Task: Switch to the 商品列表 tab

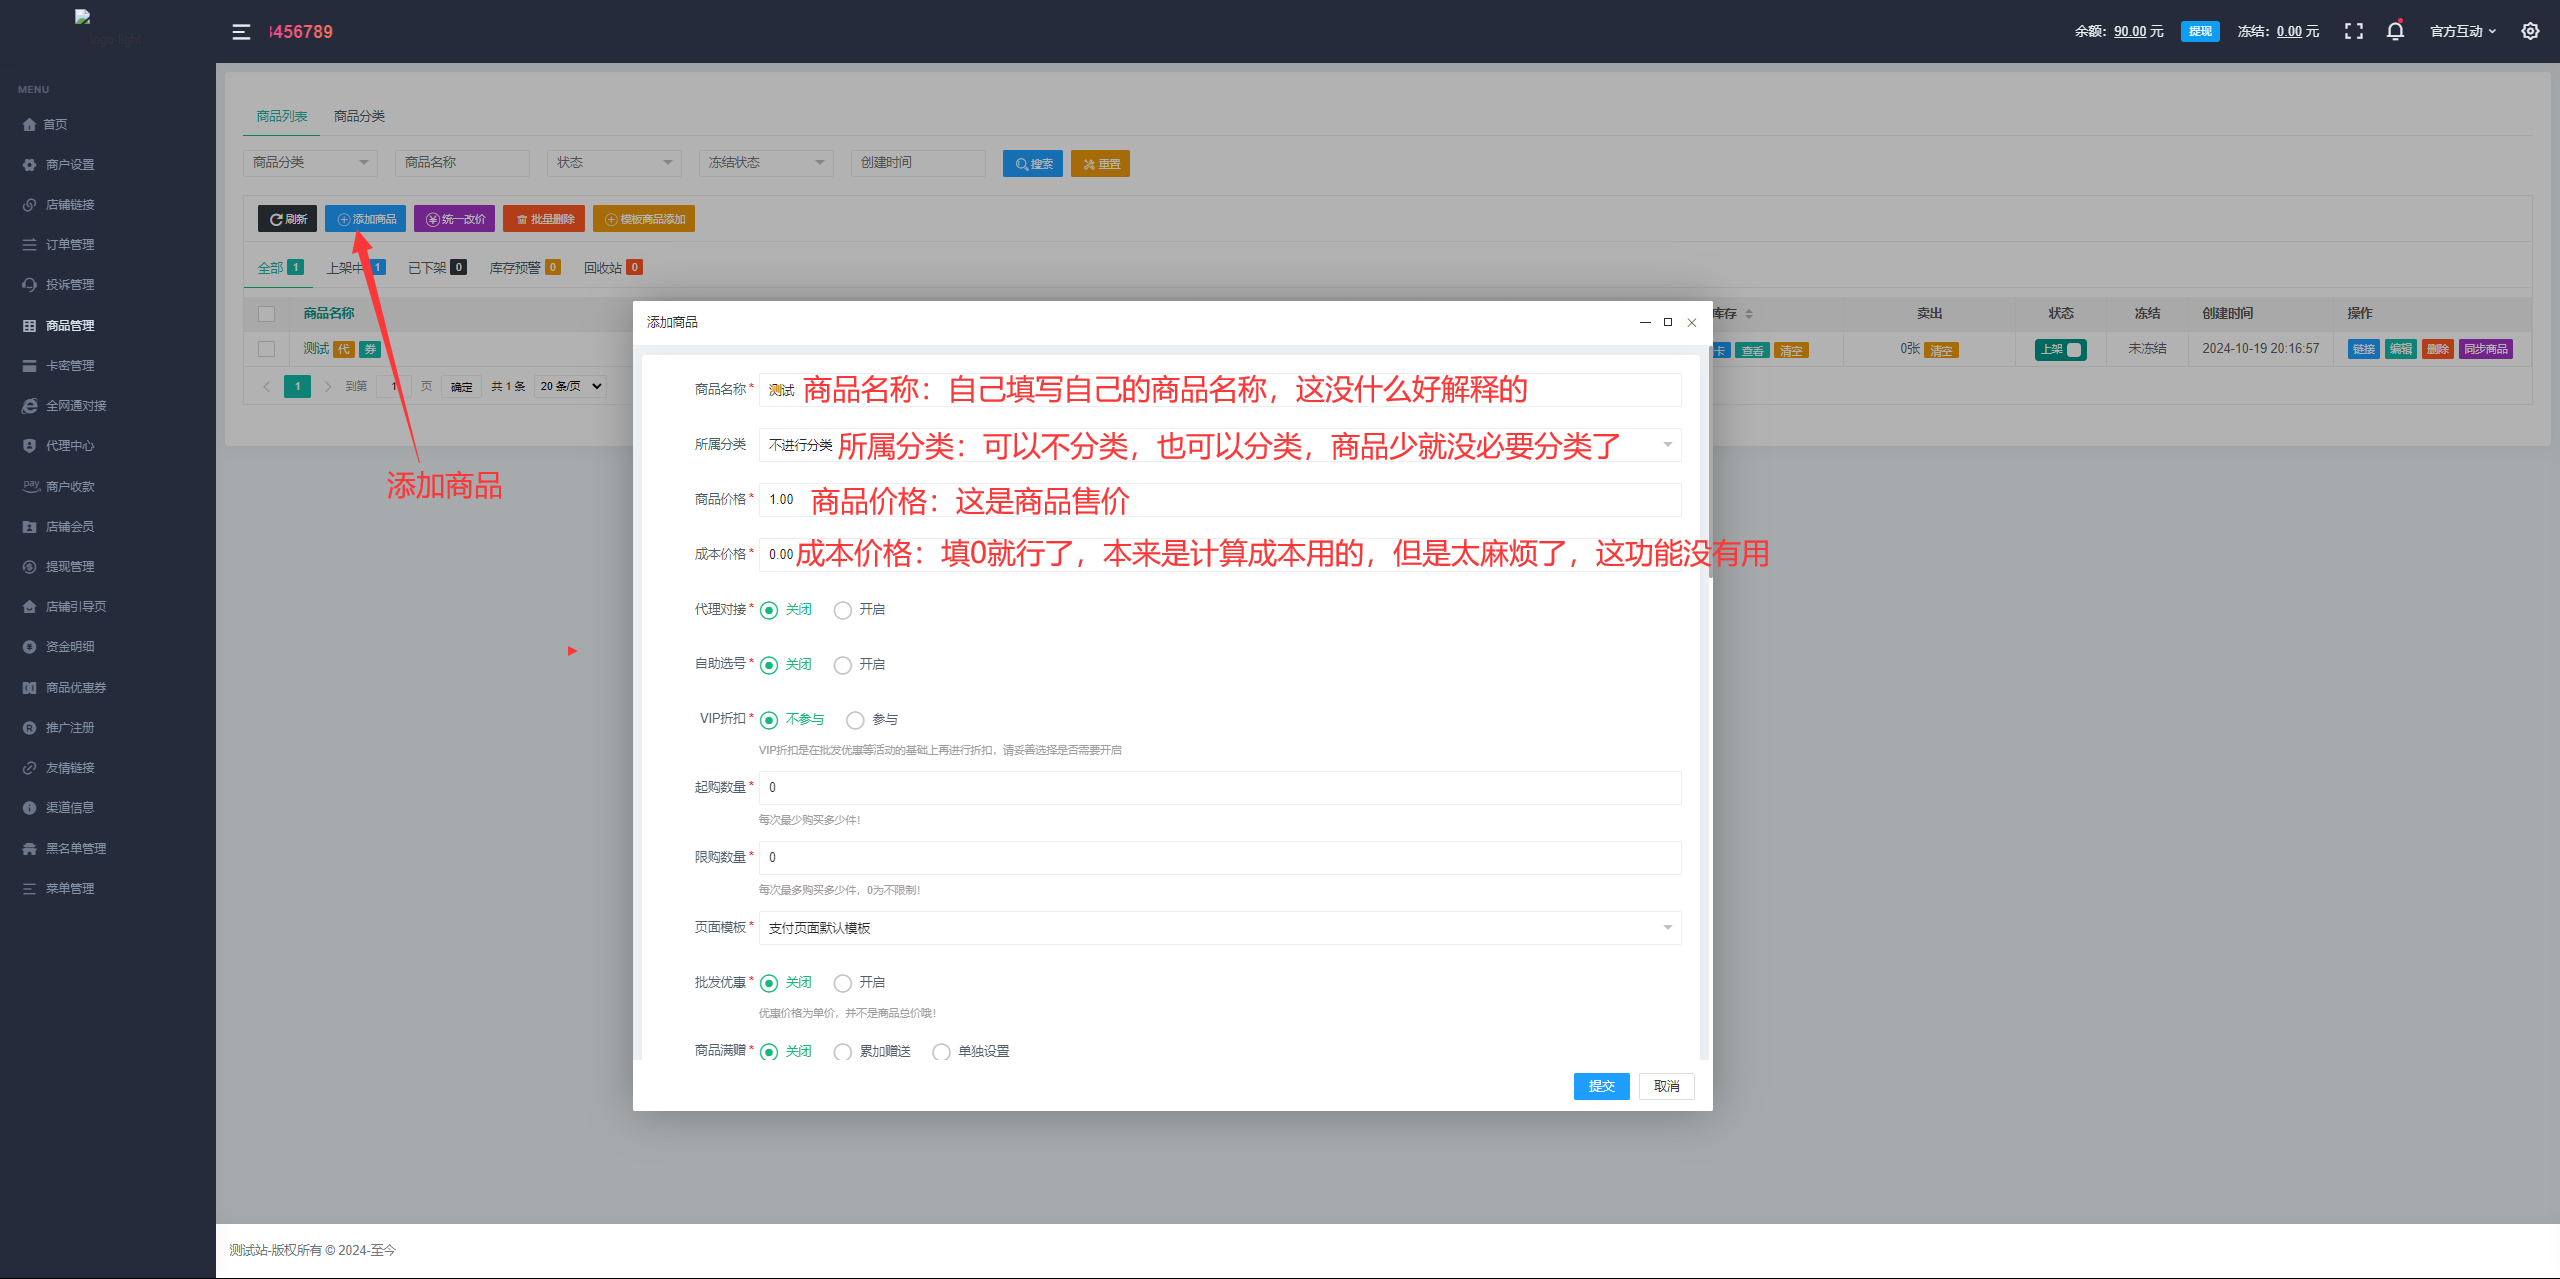Action: click(x=282, y=116)
